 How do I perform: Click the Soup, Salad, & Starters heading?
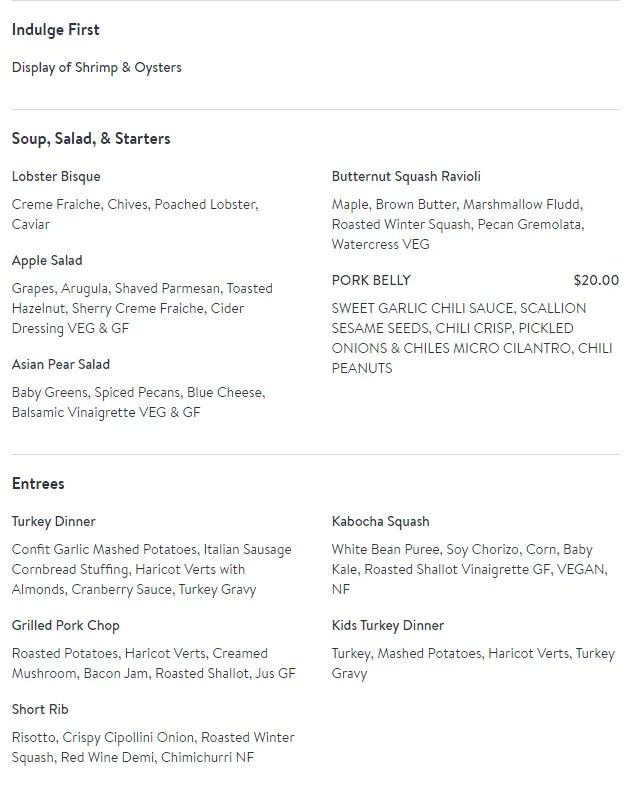point(91,139)
